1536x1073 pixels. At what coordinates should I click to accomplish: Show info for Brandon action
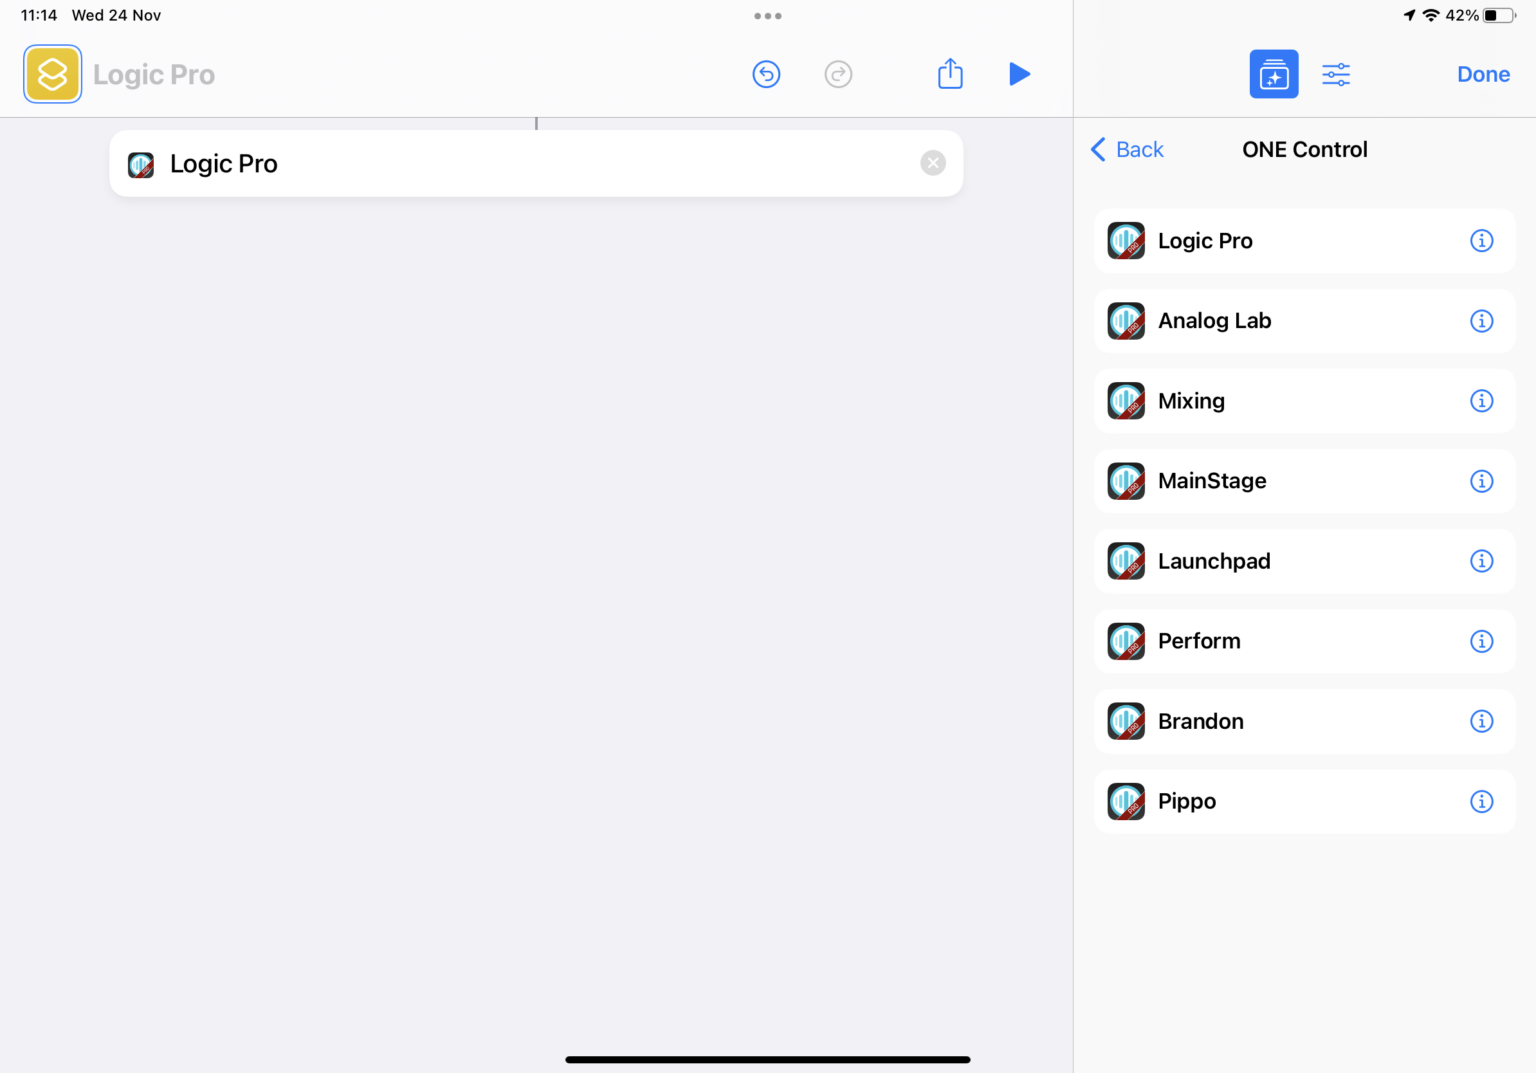pyautogui.click(x=1481, y=721)
